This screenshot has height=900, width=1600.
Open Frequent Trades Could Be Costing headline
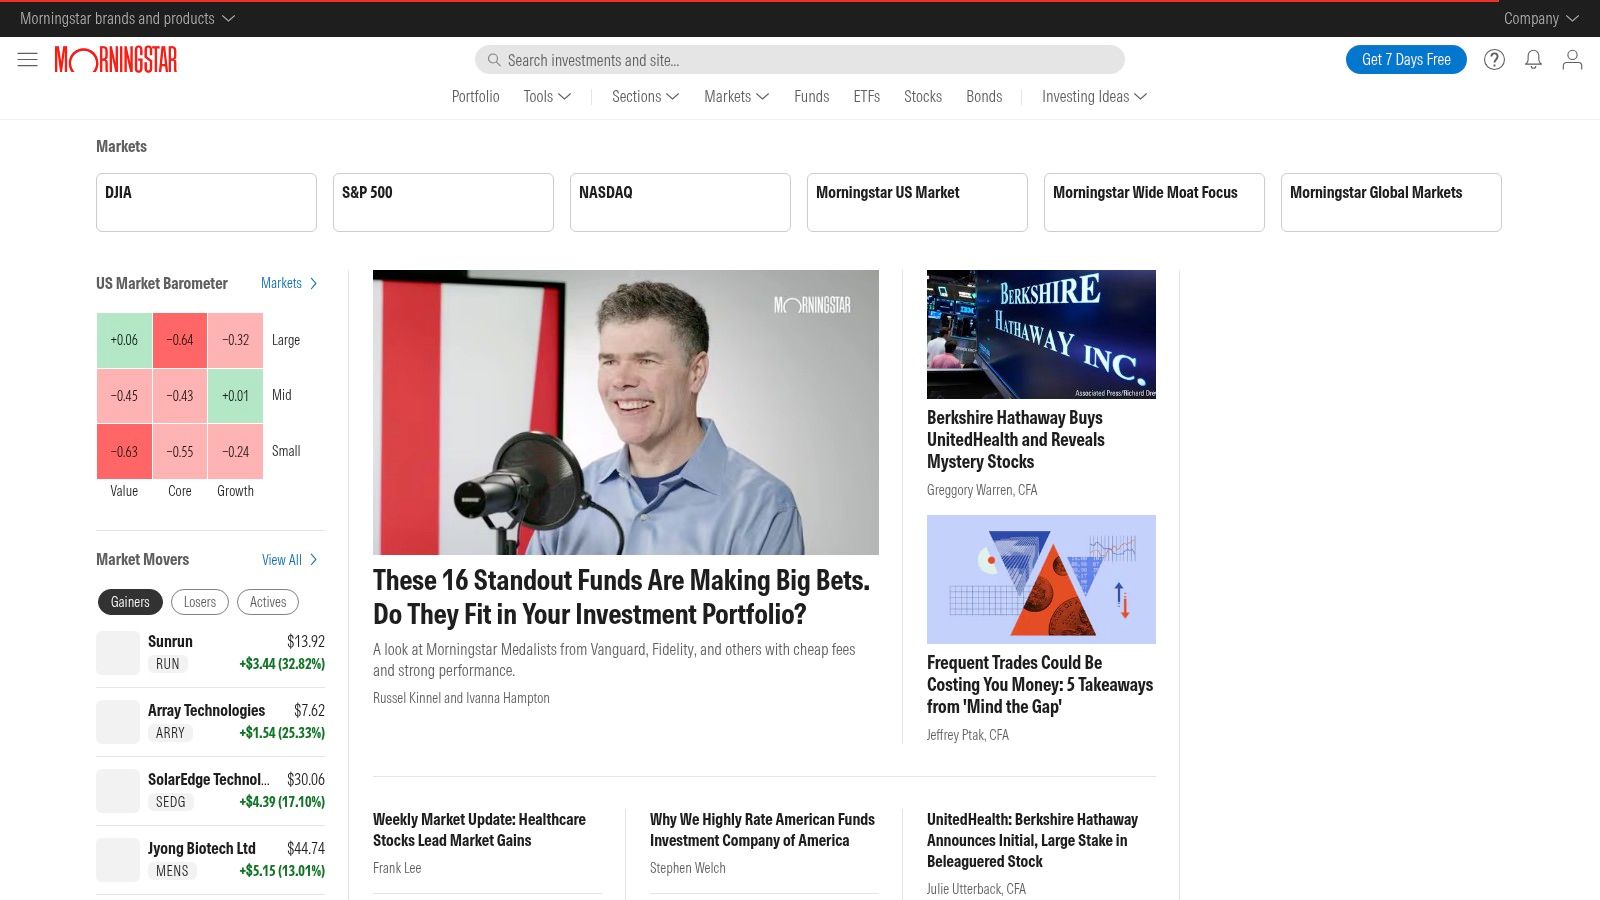pos(1040,685)
